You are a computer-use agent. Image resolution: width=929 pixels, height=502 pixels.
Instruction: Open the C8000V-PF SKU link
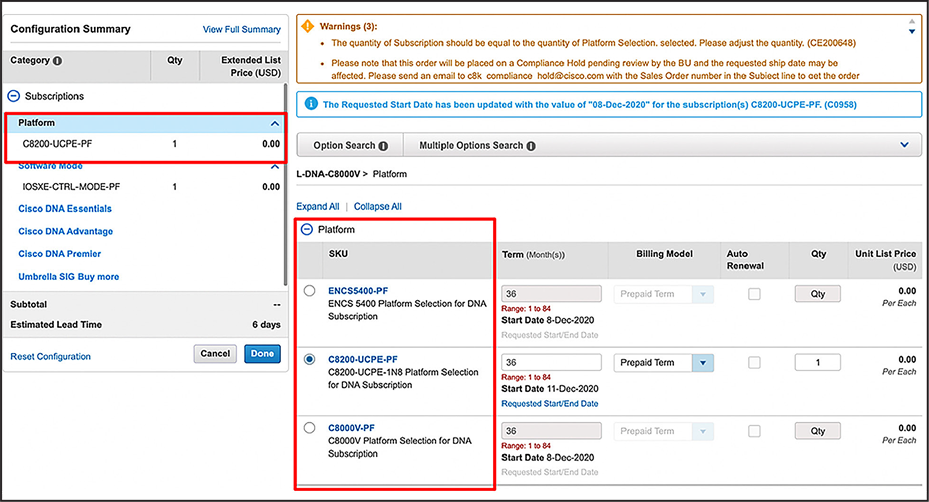(351, 428)
